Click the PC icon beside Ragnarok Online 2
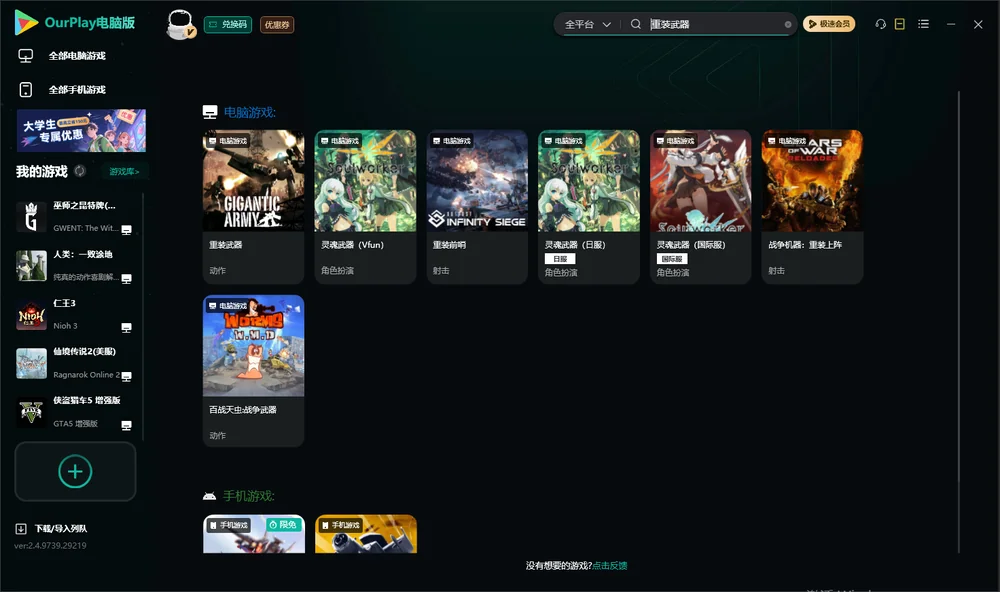The width and height of the screenshot is (1000, 592). pos(126,376)
